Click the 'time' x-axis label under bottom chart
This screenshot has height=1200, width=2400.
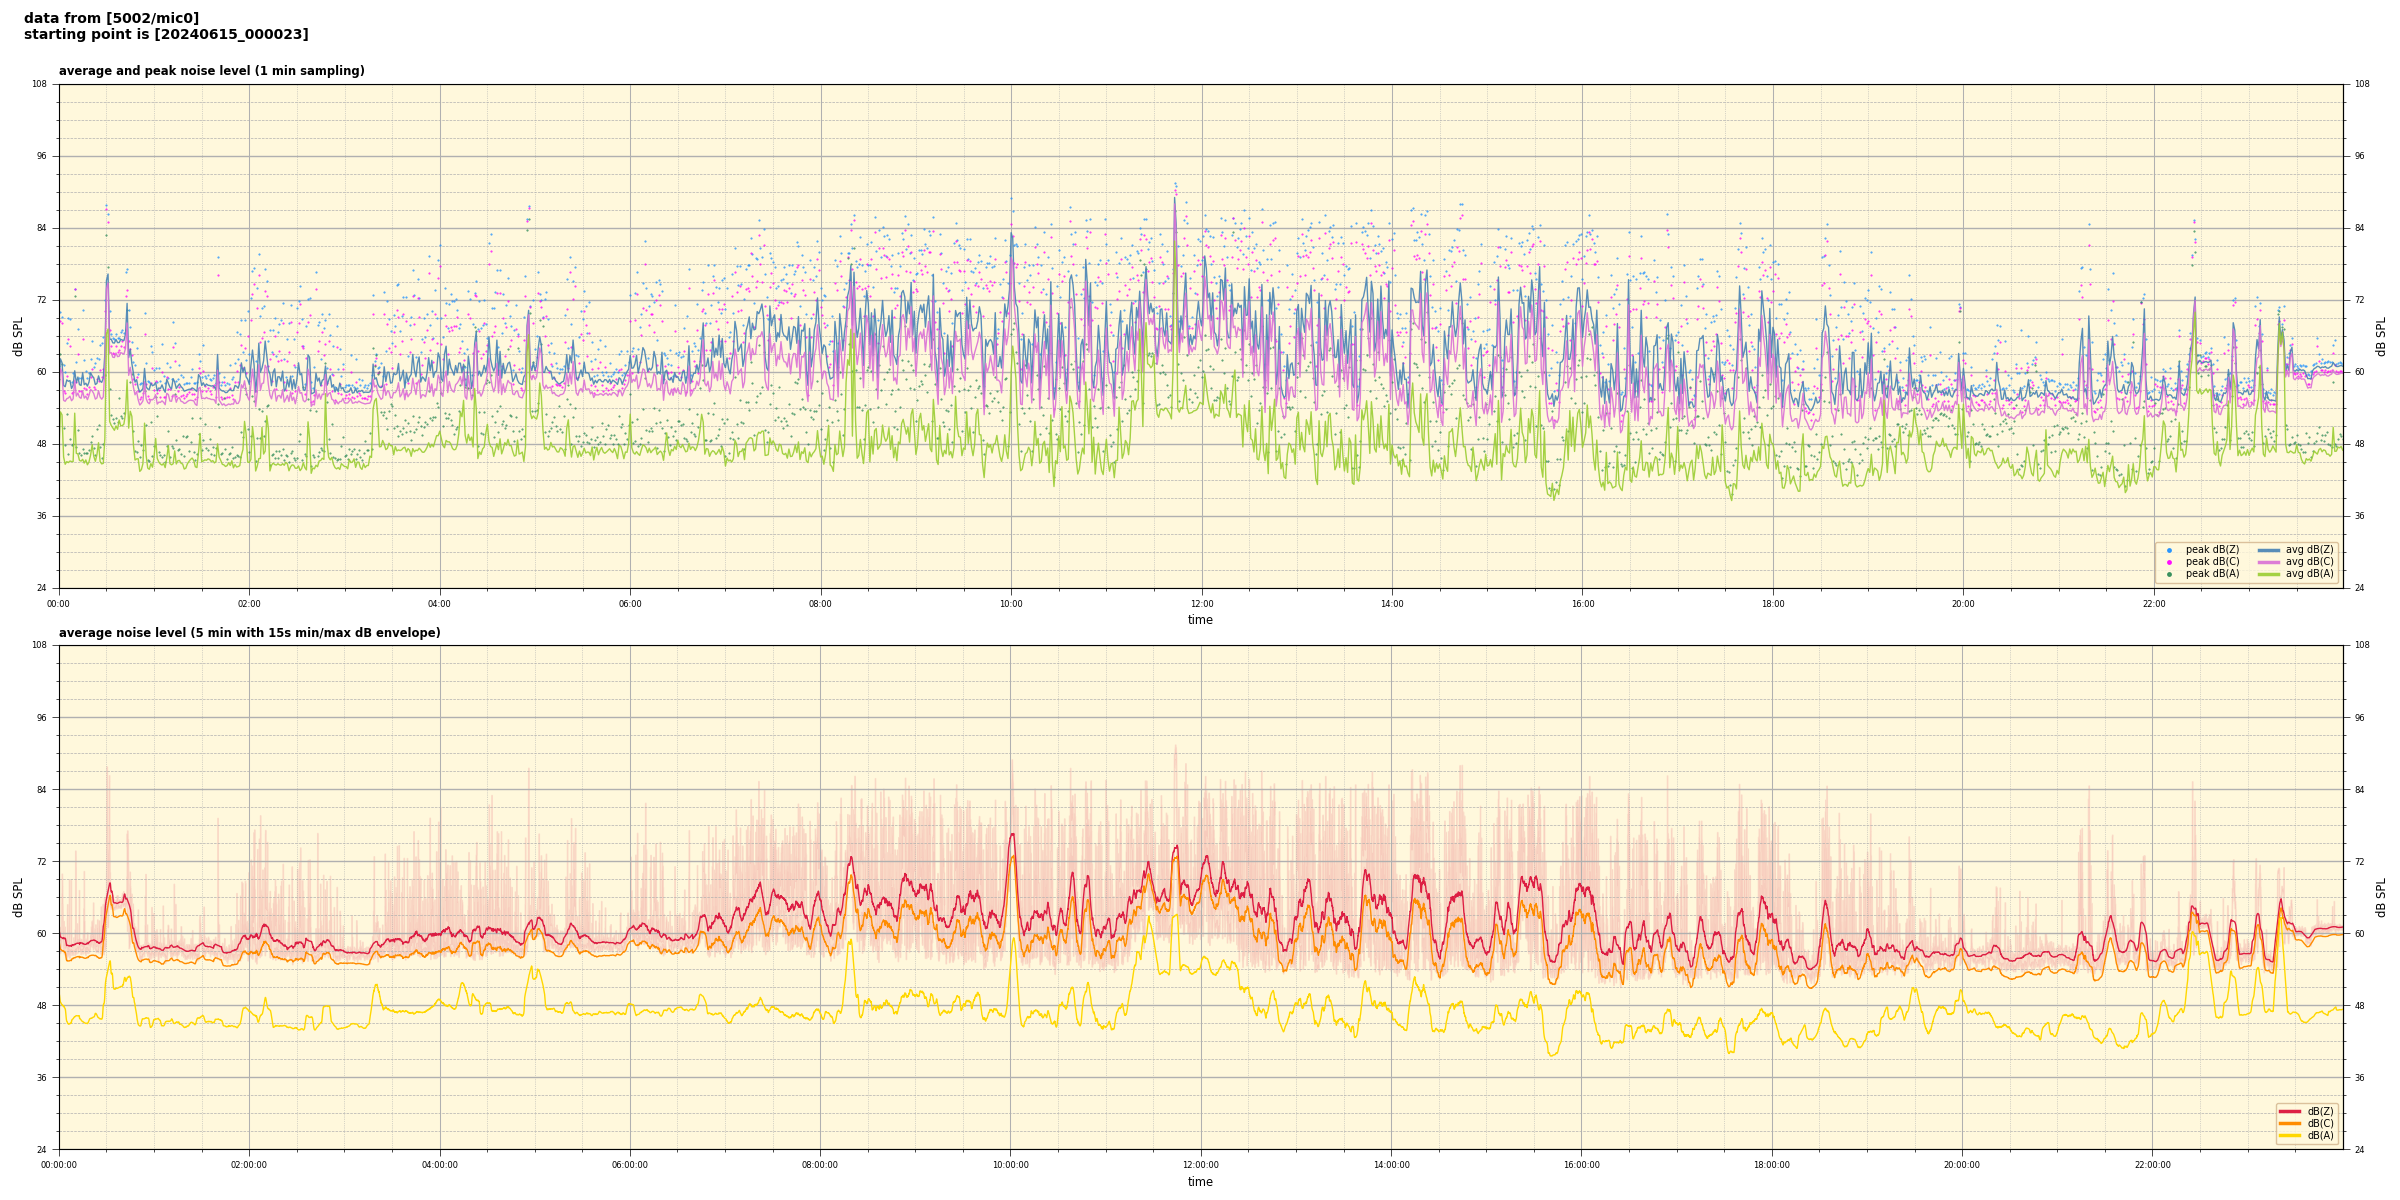pos(1200,1182)
